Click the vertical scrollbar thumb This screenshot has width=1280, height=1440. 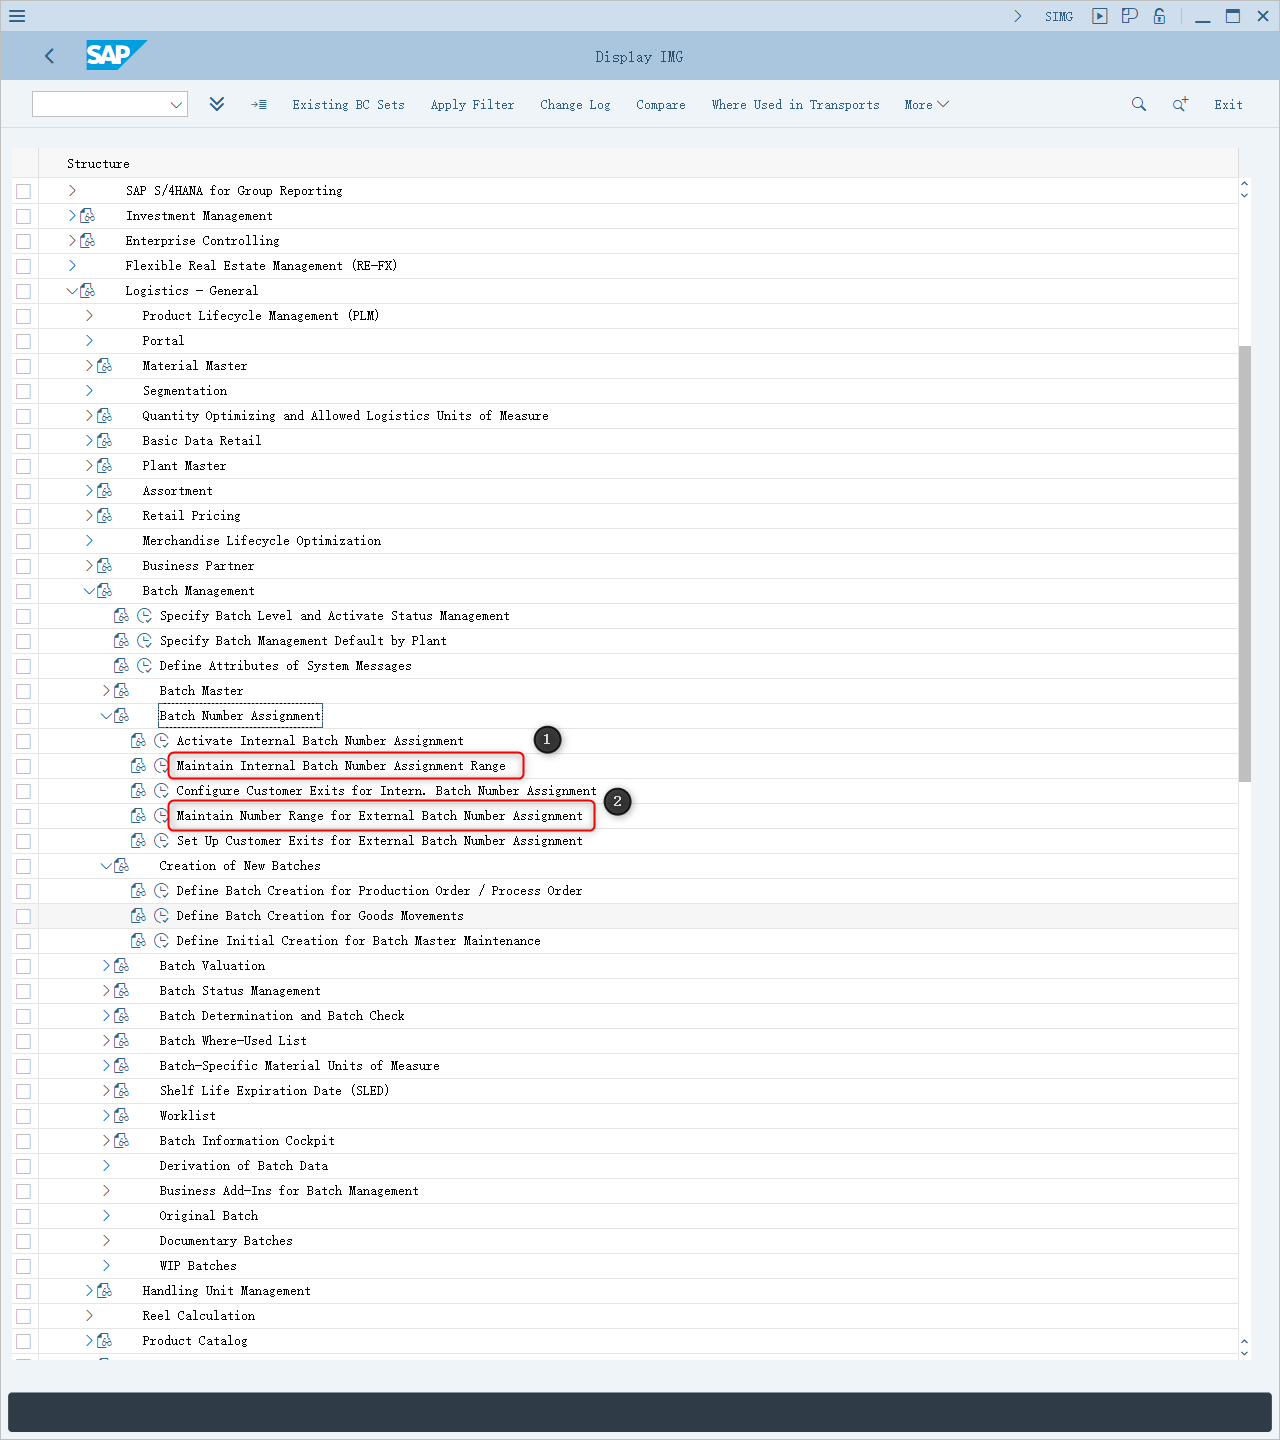click(x=1244, y=563)
